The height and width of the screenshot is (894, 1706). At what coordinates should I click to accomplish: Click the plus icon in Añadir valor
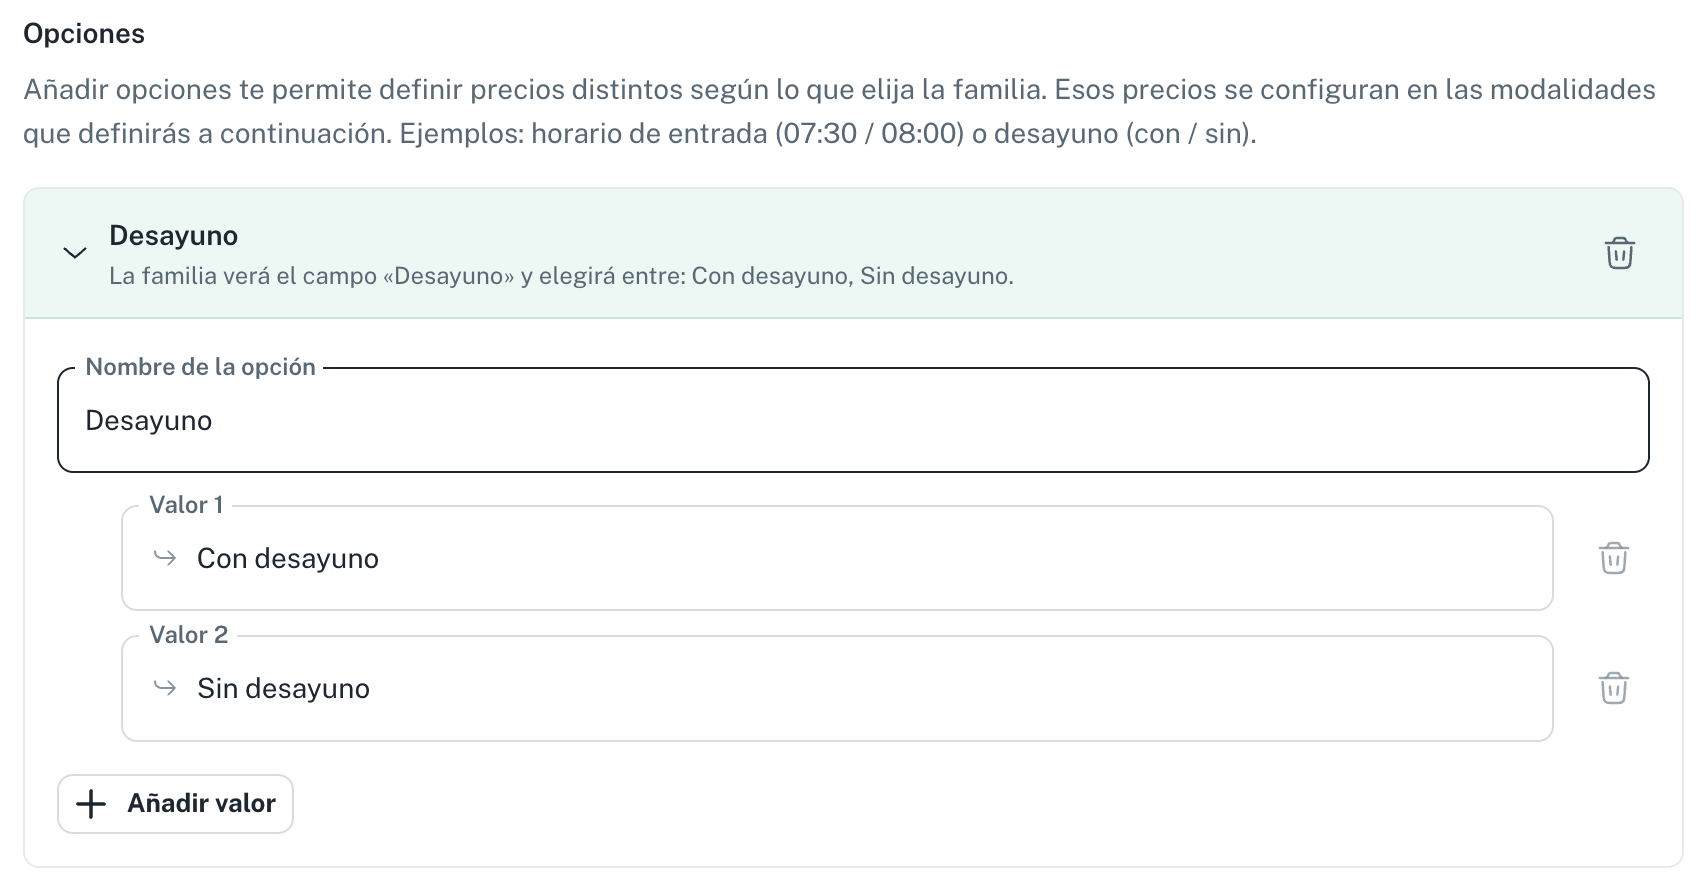click(91, 804)
